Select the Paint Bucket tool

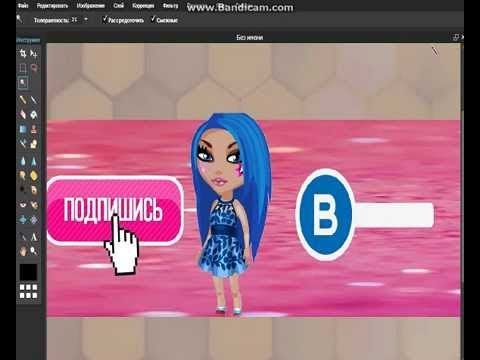tap(34, 115)
